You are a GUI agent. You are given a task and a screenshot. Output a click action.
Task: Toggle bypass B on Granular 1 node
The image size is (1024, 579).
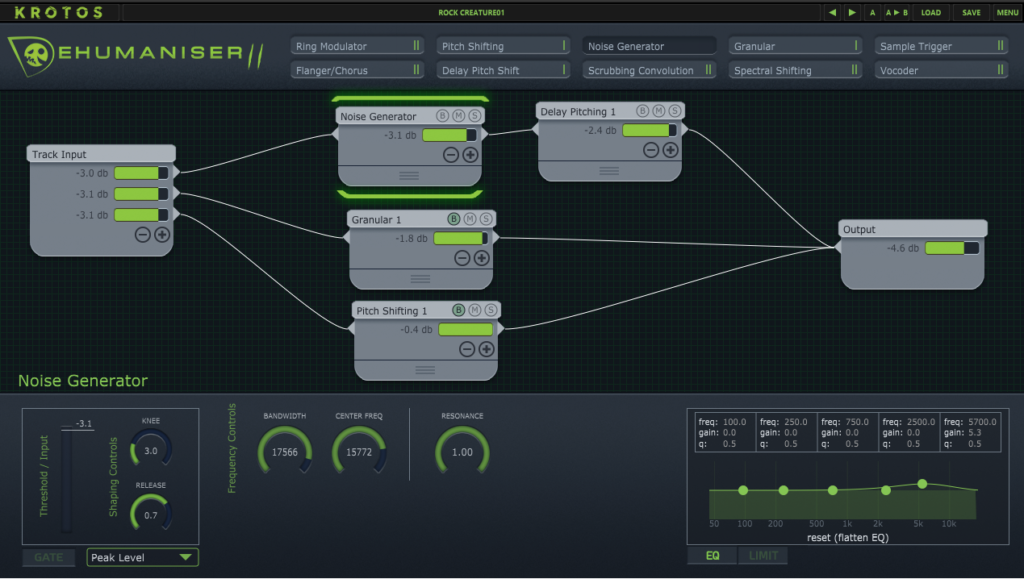coord(453,219)
